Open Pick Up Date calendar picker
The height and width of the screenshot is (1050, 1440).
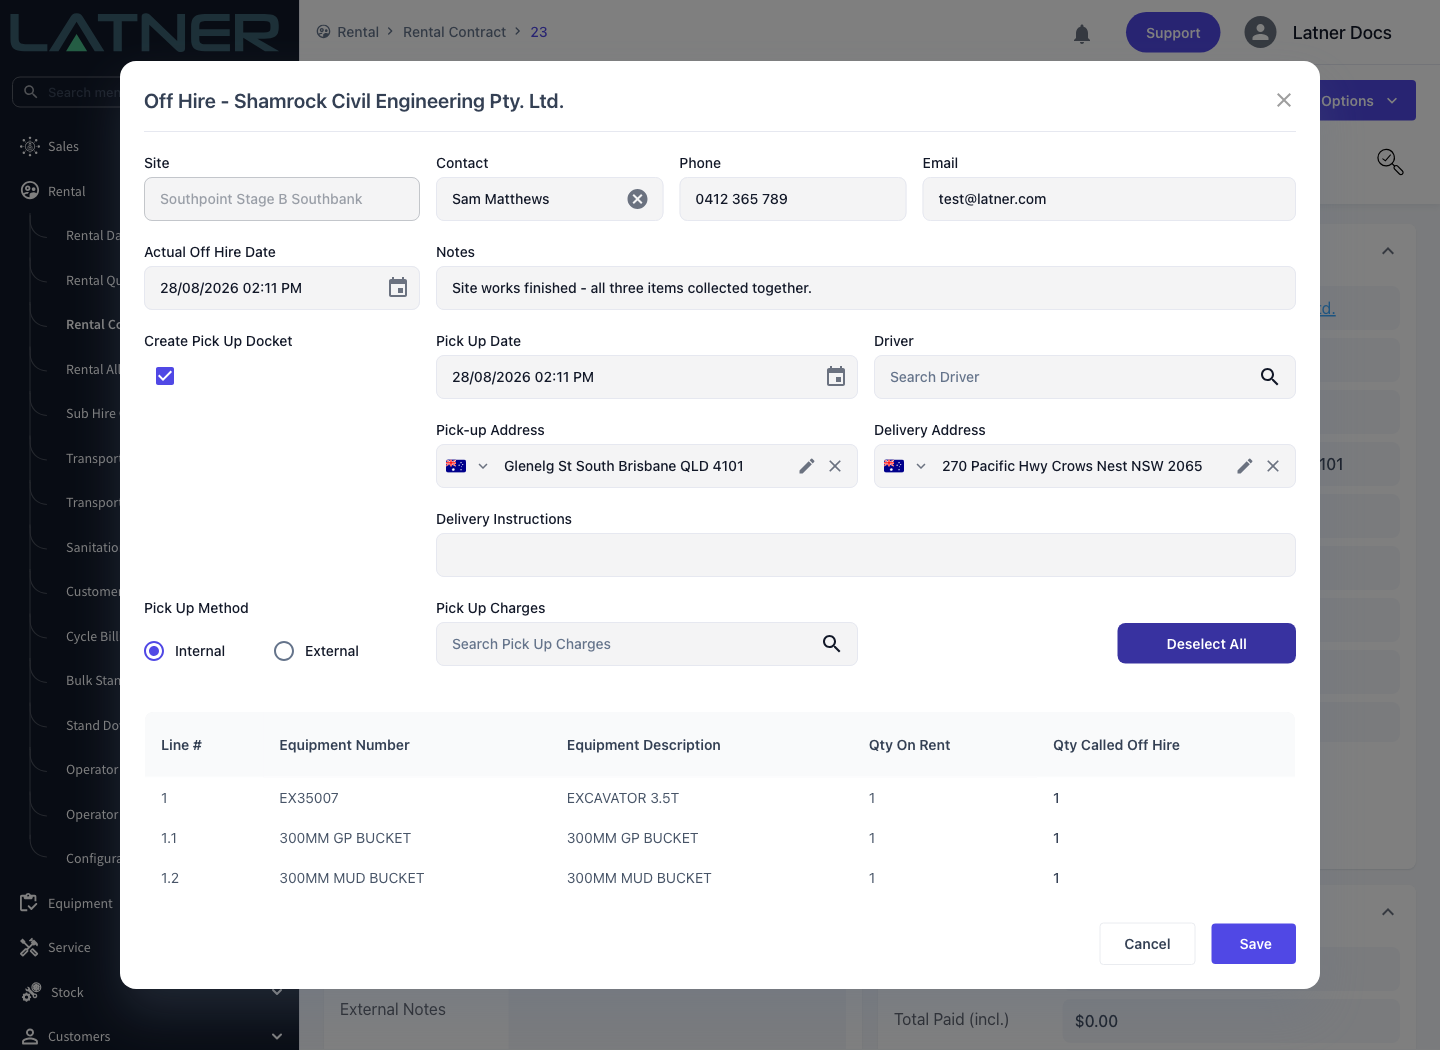point(836,377)
